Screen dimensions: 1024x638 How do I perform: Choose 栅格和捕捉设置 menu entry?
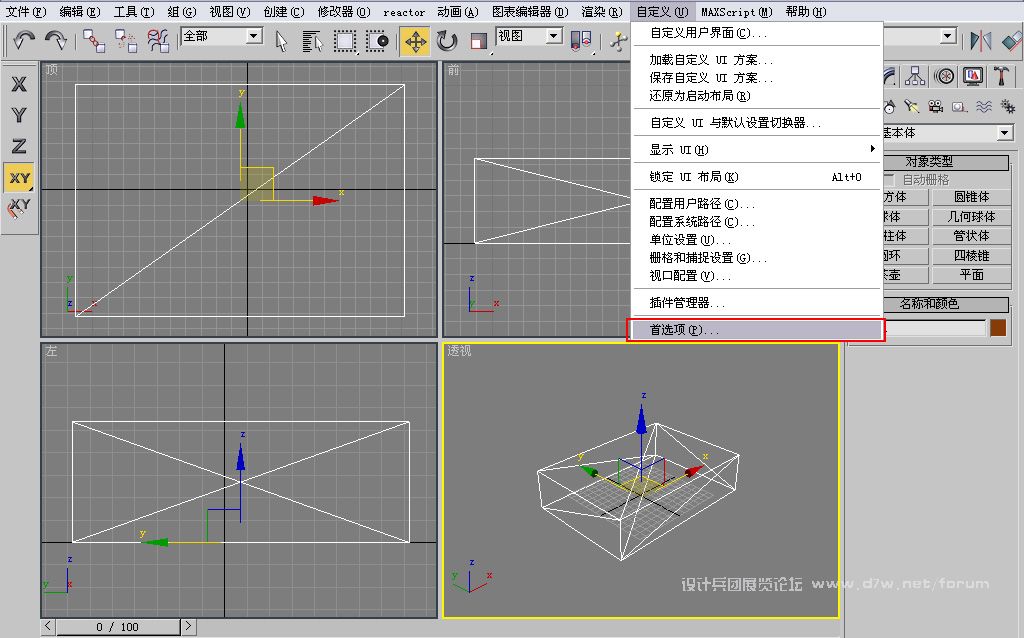coord(756,258)
